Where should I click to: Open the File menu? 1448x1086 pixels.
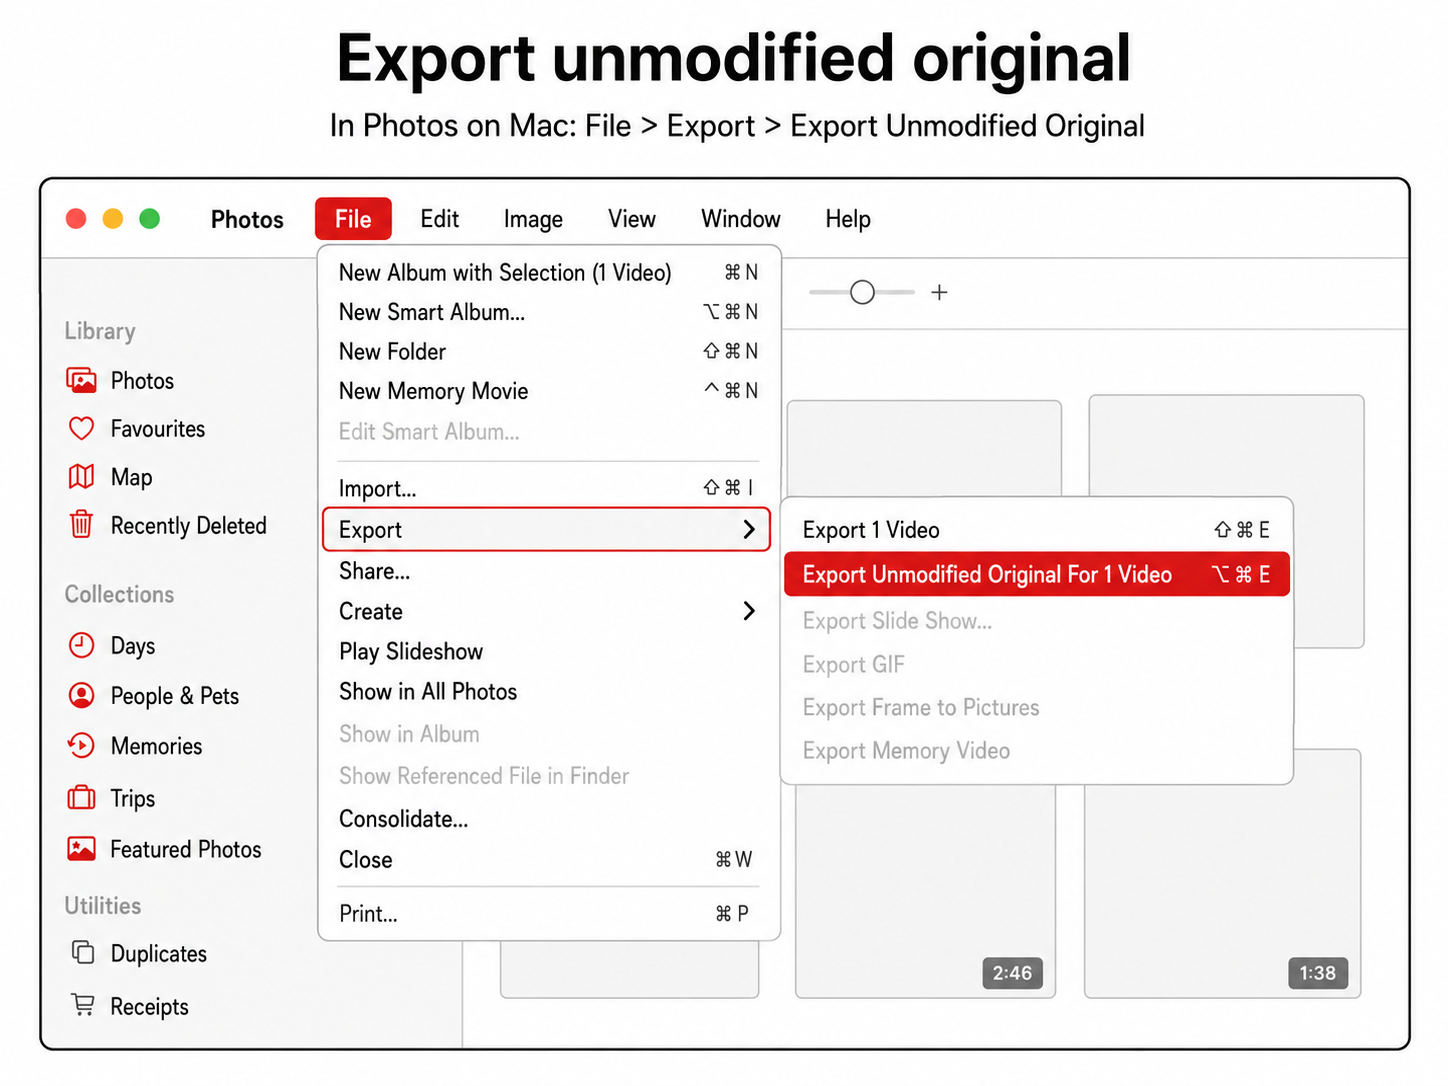coord(353,219)
